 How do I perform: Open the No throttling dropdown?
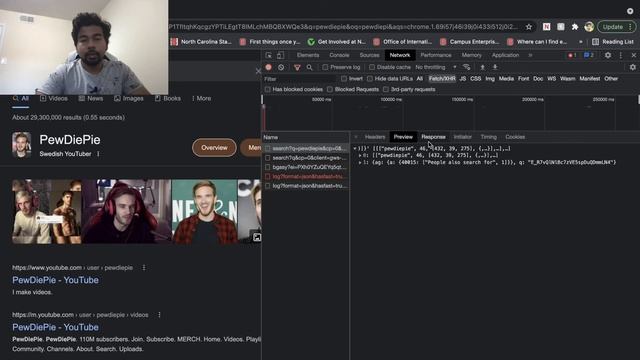coord(436,67)
